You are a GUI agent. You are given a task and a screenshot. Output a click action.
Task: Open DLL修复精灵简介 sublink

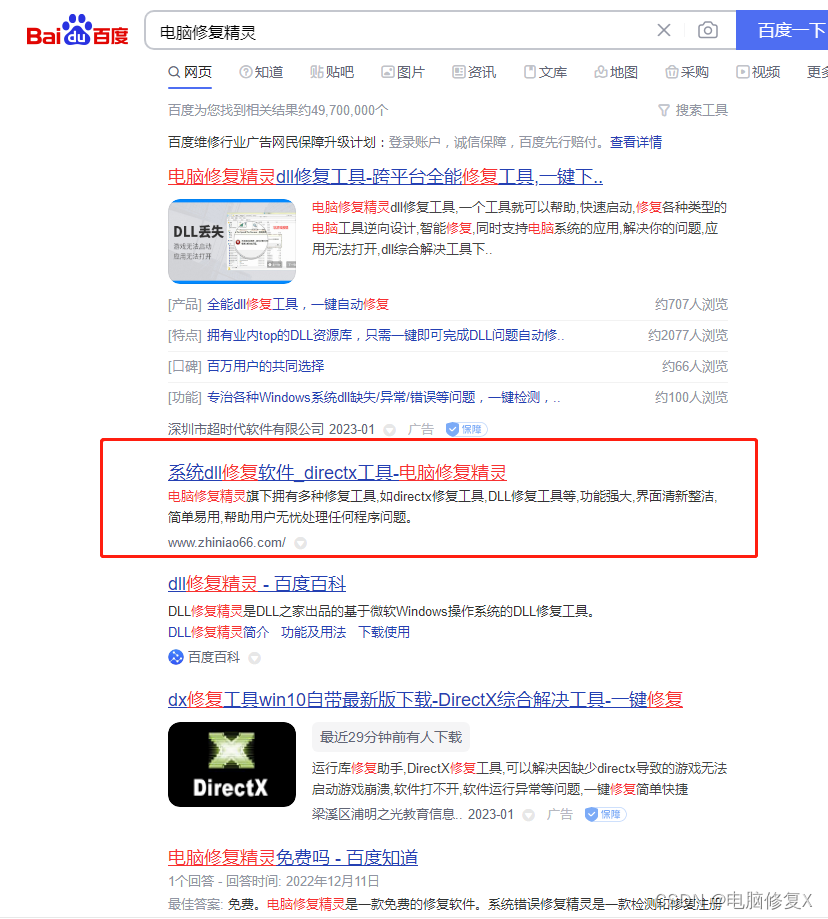[x=219, y=632]
